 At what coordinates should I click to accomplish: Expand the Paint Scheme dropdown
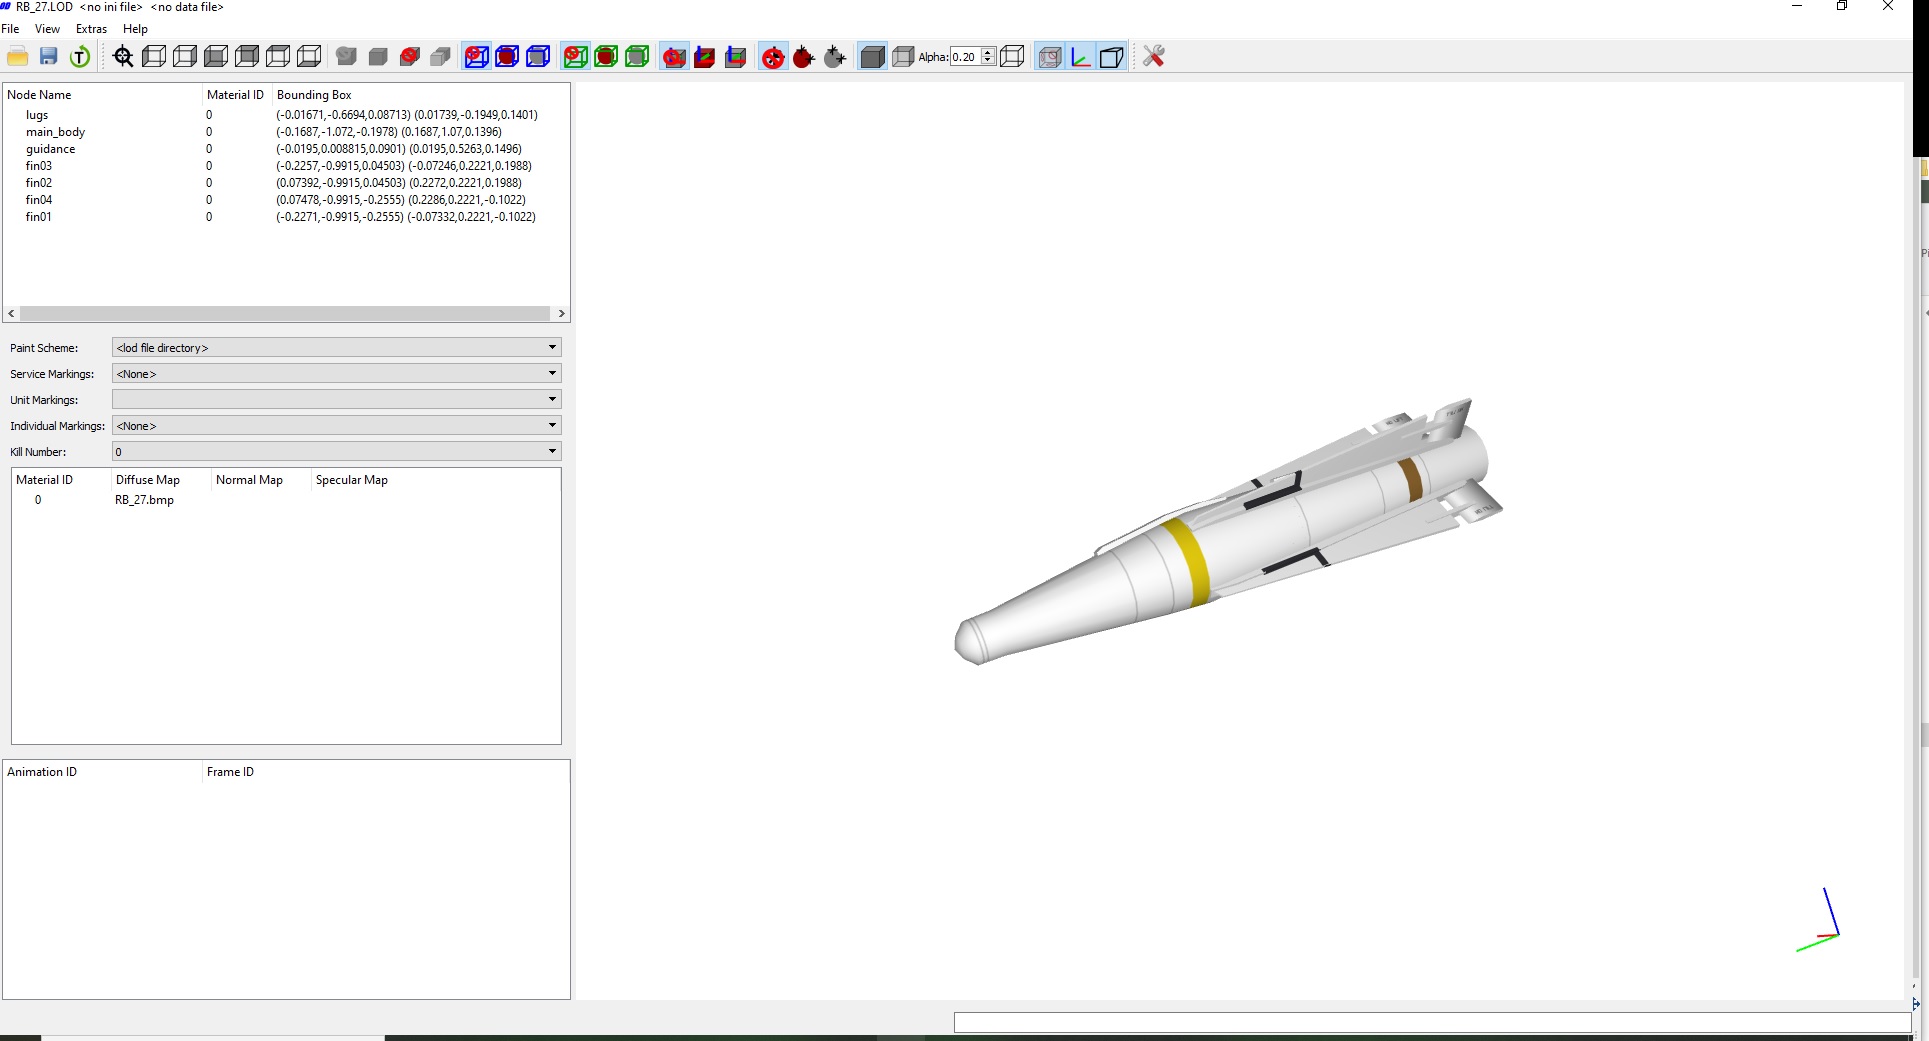coord(337,347)
